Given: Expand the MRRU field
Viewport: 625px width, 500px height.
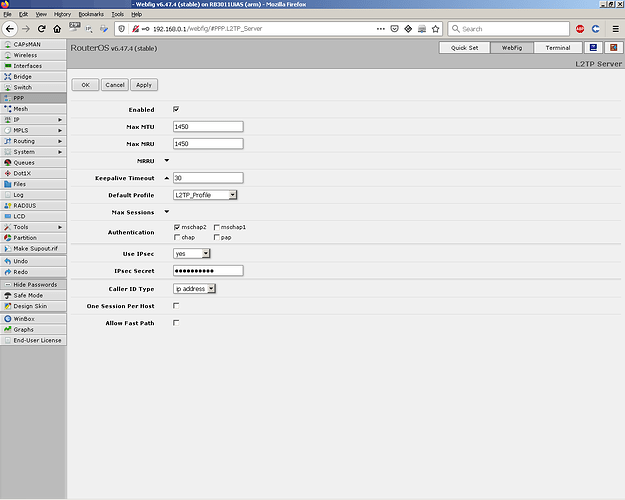Looking at the screenshot, I should point(167,161).
